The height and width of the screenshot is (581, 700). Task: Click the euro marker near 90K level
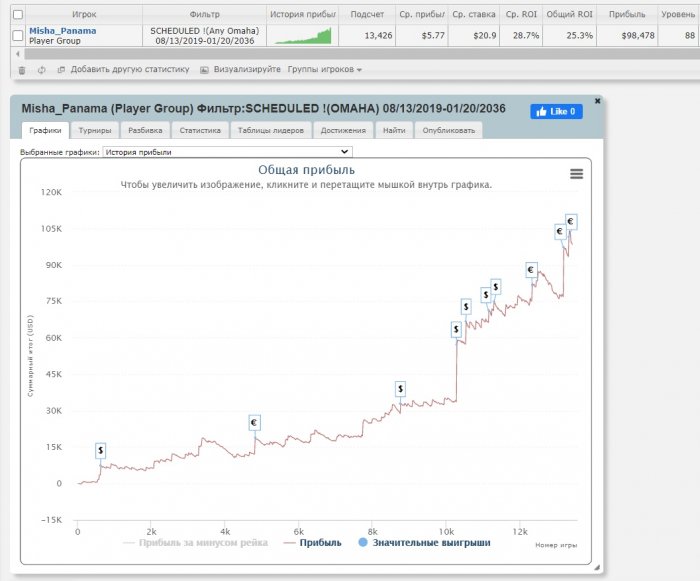point(531,270)
